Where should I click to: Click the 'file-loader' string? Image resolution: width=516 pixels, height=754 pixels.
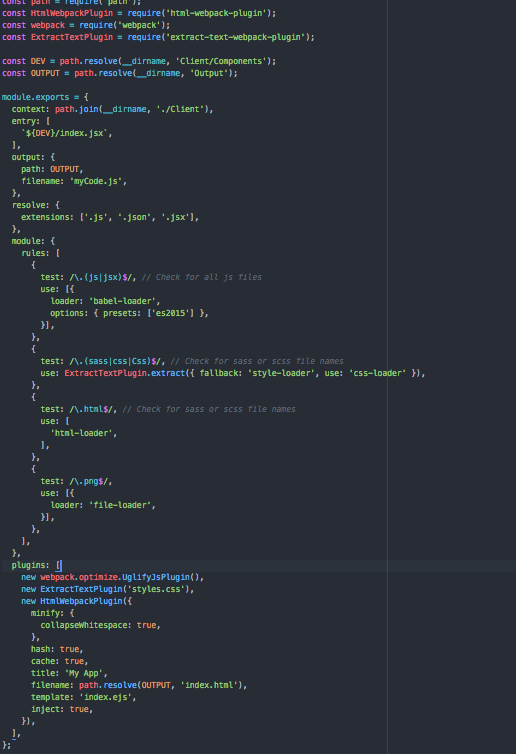120,505
